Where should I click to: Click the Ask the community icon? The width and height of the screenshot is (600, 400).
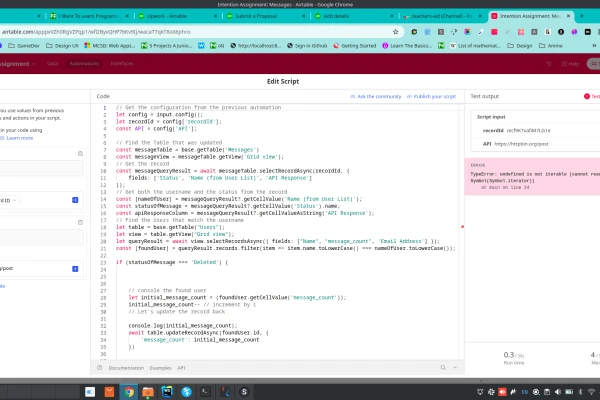[354, 96]
